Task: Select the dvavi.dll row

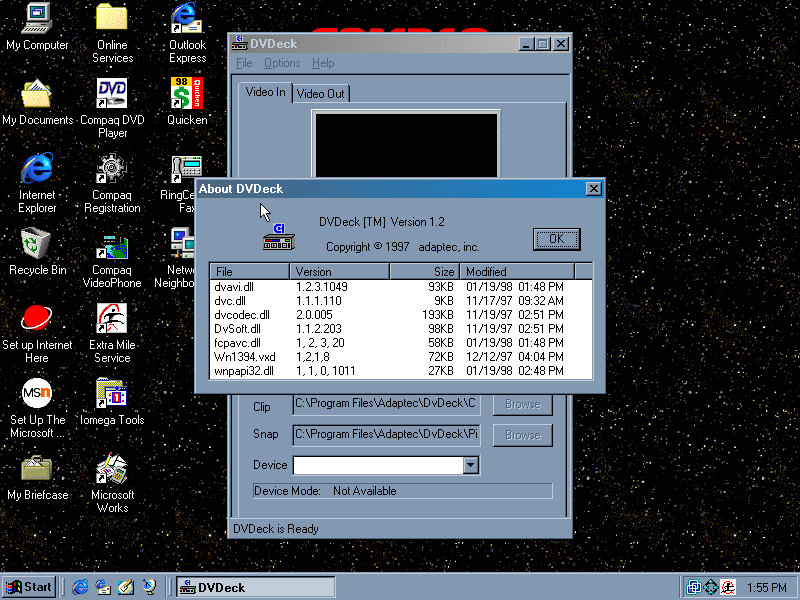Action: pyautogui.click(x=401, y=287)
